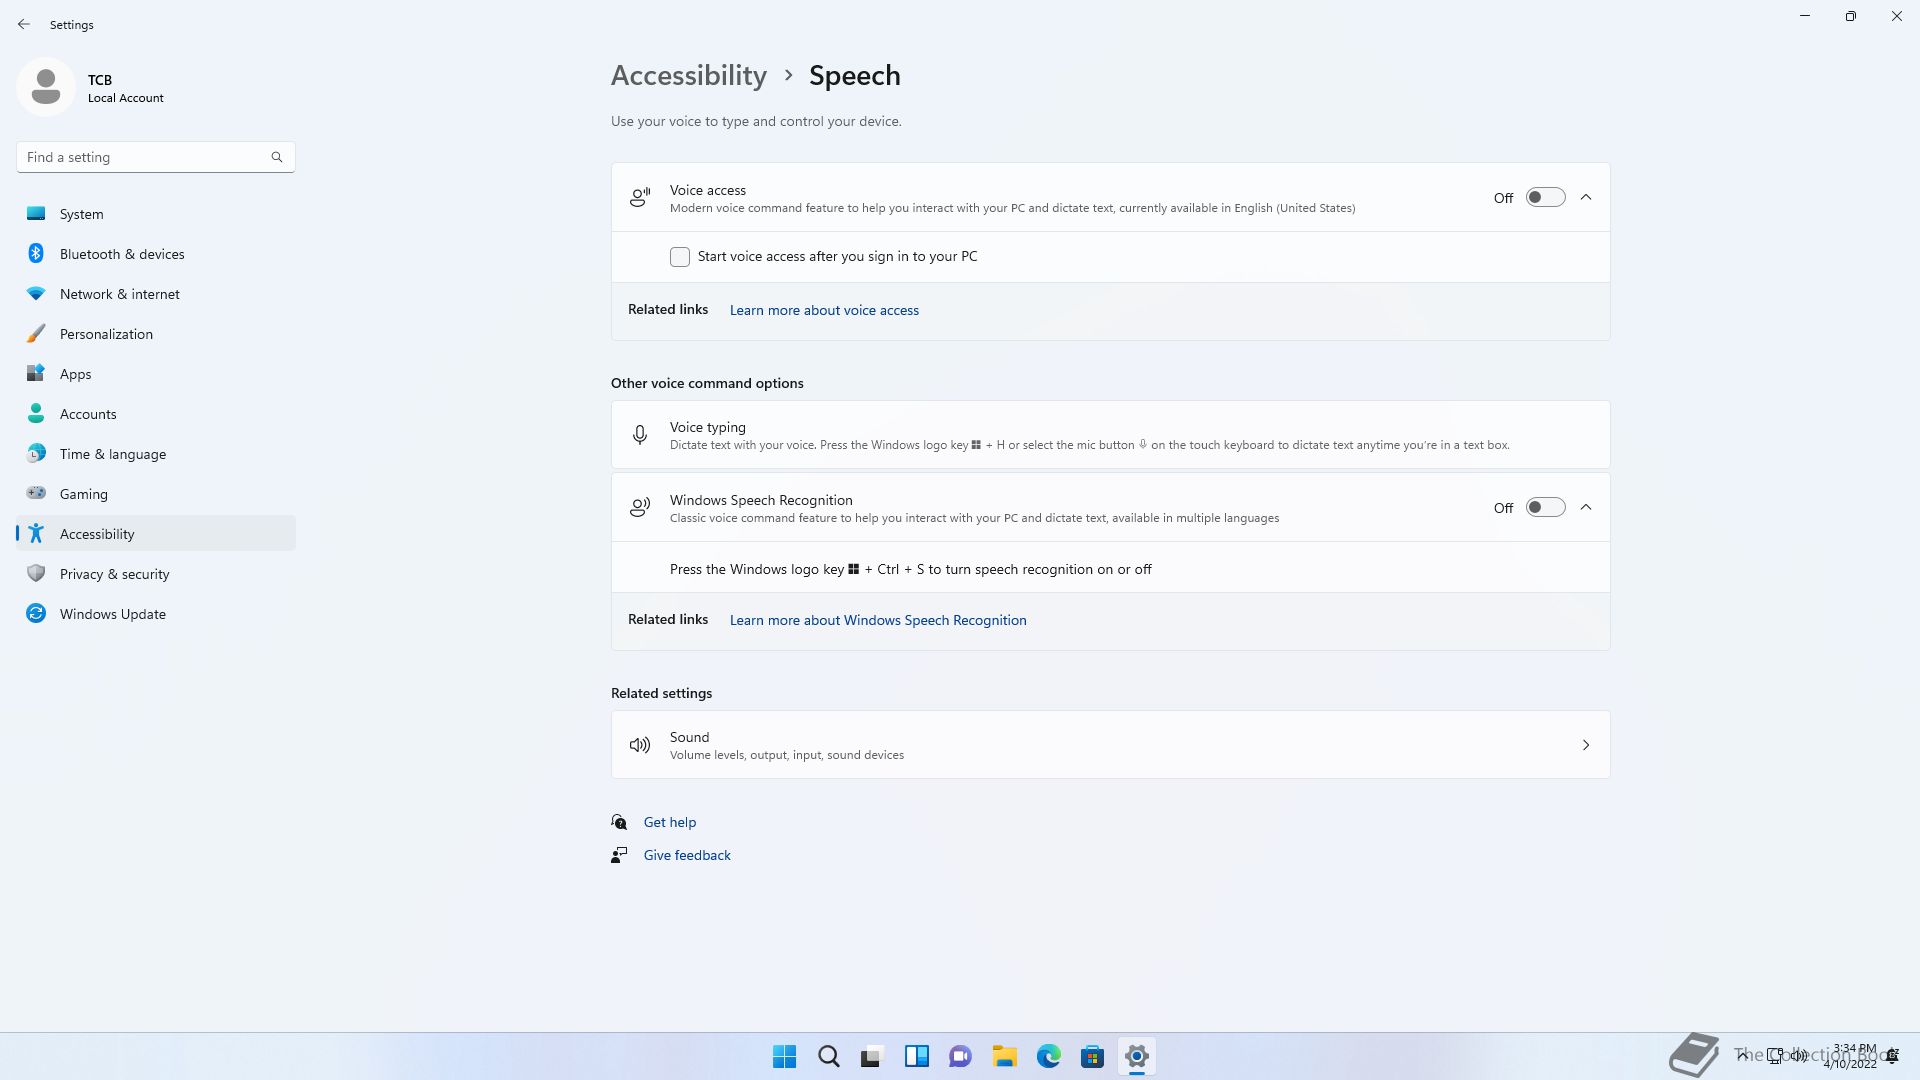Viewport: 1920px width, 1080px height.
Task: Click the Time & language clock icon
Action: coord(36,453)
